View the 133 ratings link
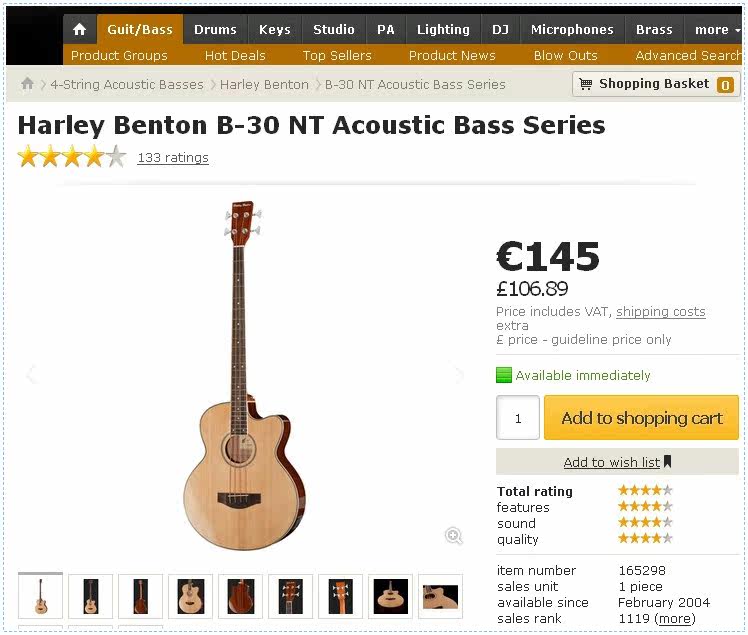 173,157
